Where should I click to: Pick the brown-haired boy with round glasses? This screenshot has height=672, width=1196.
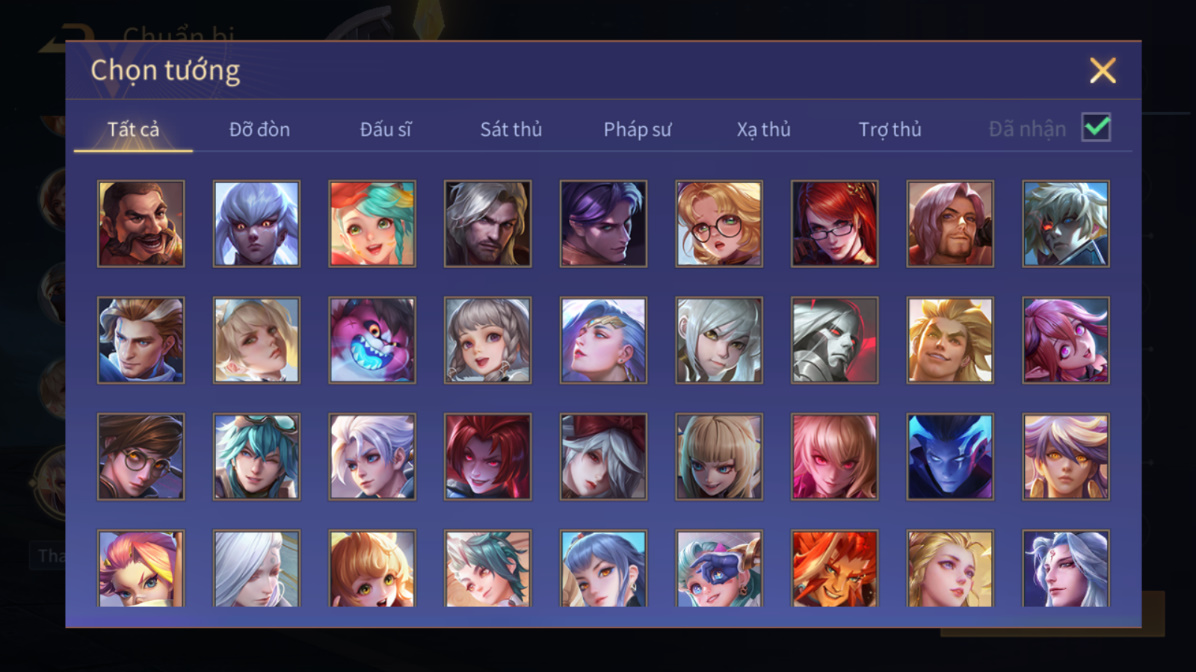point(141,457)
